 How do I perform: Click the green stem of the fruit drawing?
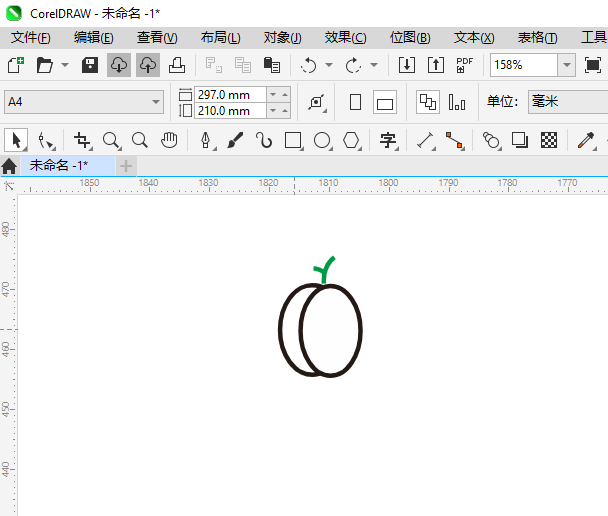pos(325,270)
